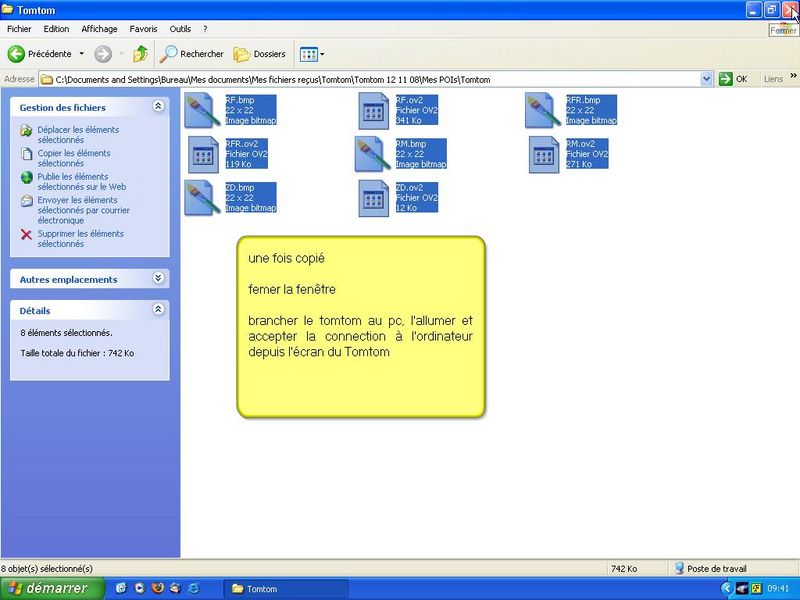This screenshot has width=800, height=600.
Task: Click the folder icon in the address bar
Action: tap(47, 79)
